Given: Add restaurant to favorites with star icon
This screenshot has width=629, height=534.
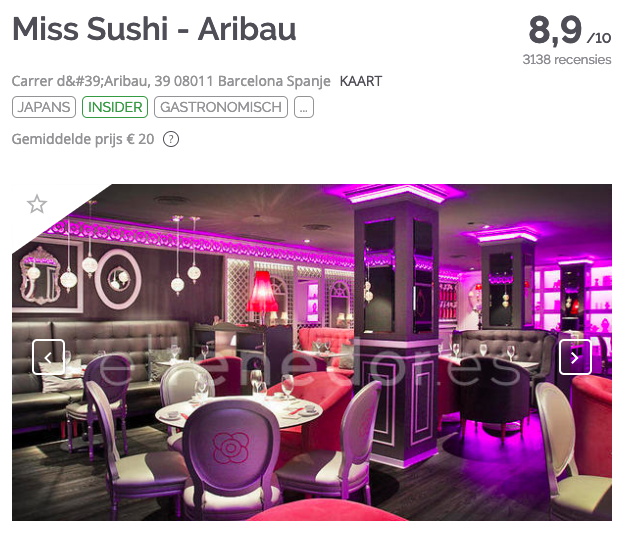Looking at the screenshot, I should (x=37, y=204).
